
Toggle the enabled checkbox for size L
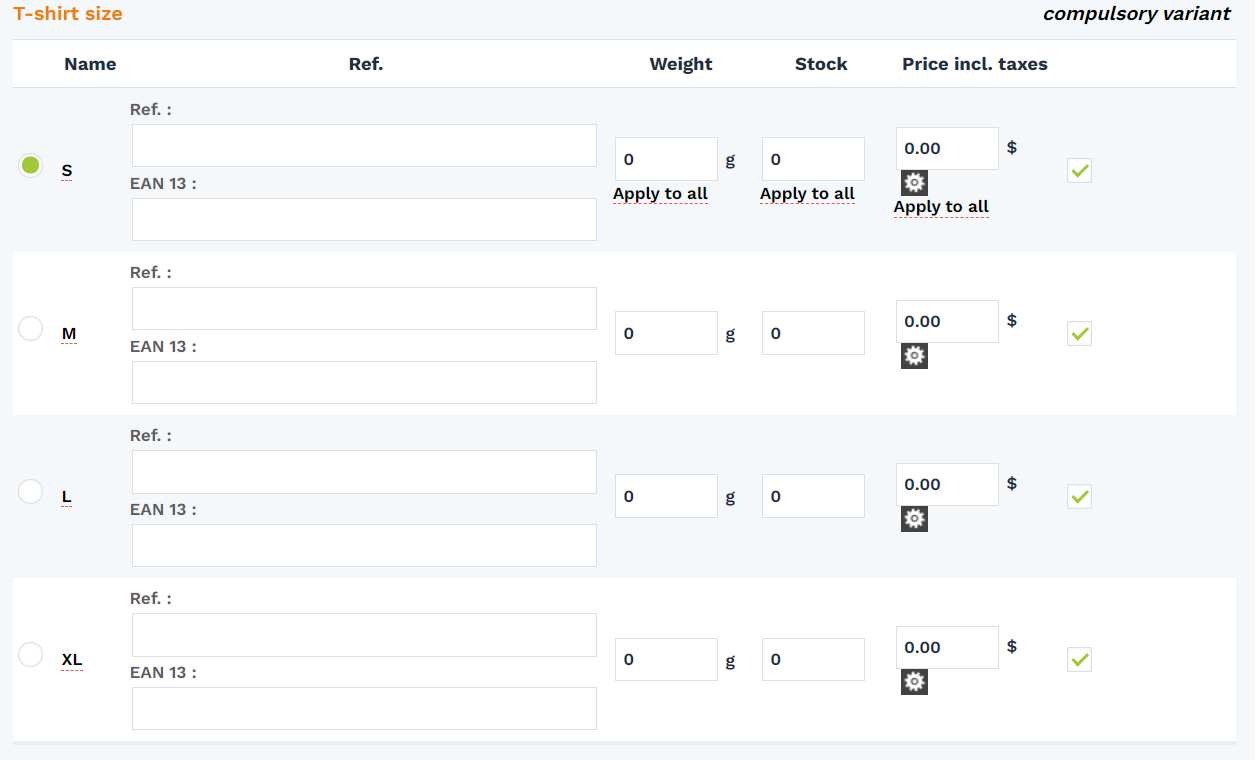1079,497
